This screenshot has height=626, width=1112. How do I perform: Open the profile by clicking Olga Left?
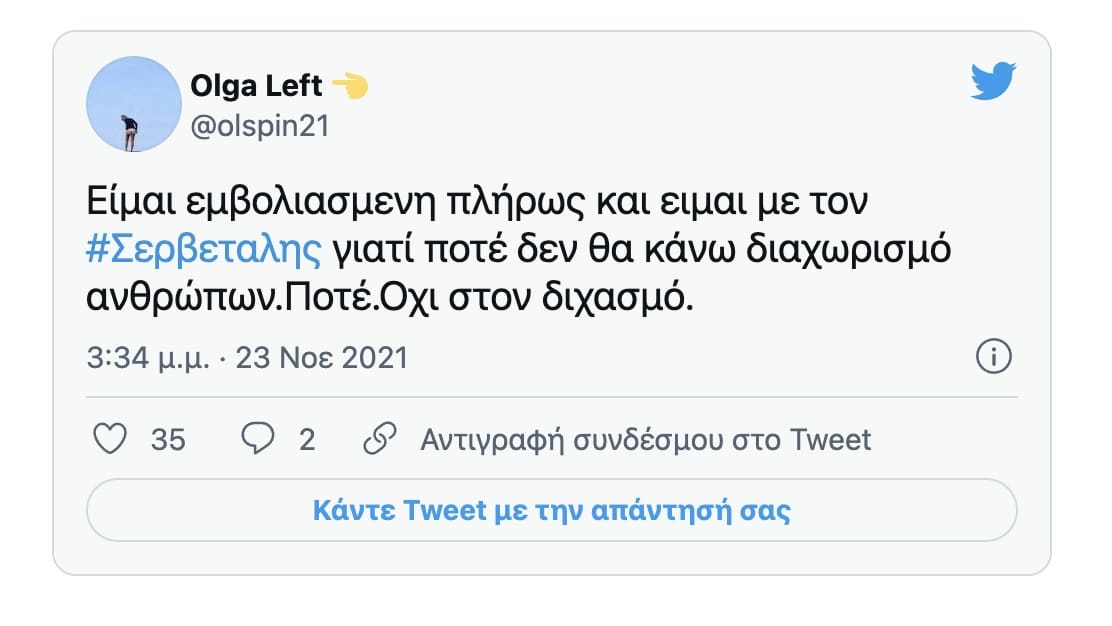(258, 86)
